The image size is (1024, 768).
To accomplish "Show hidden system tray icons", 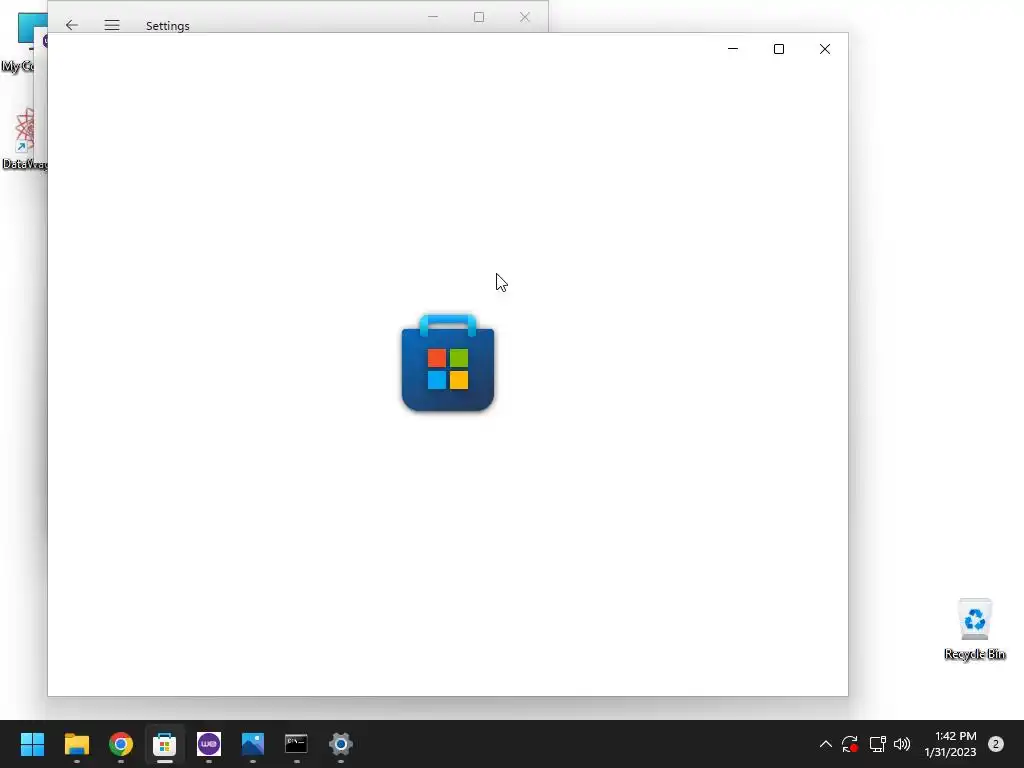I will pyautogui.click(x=825, y=744).
